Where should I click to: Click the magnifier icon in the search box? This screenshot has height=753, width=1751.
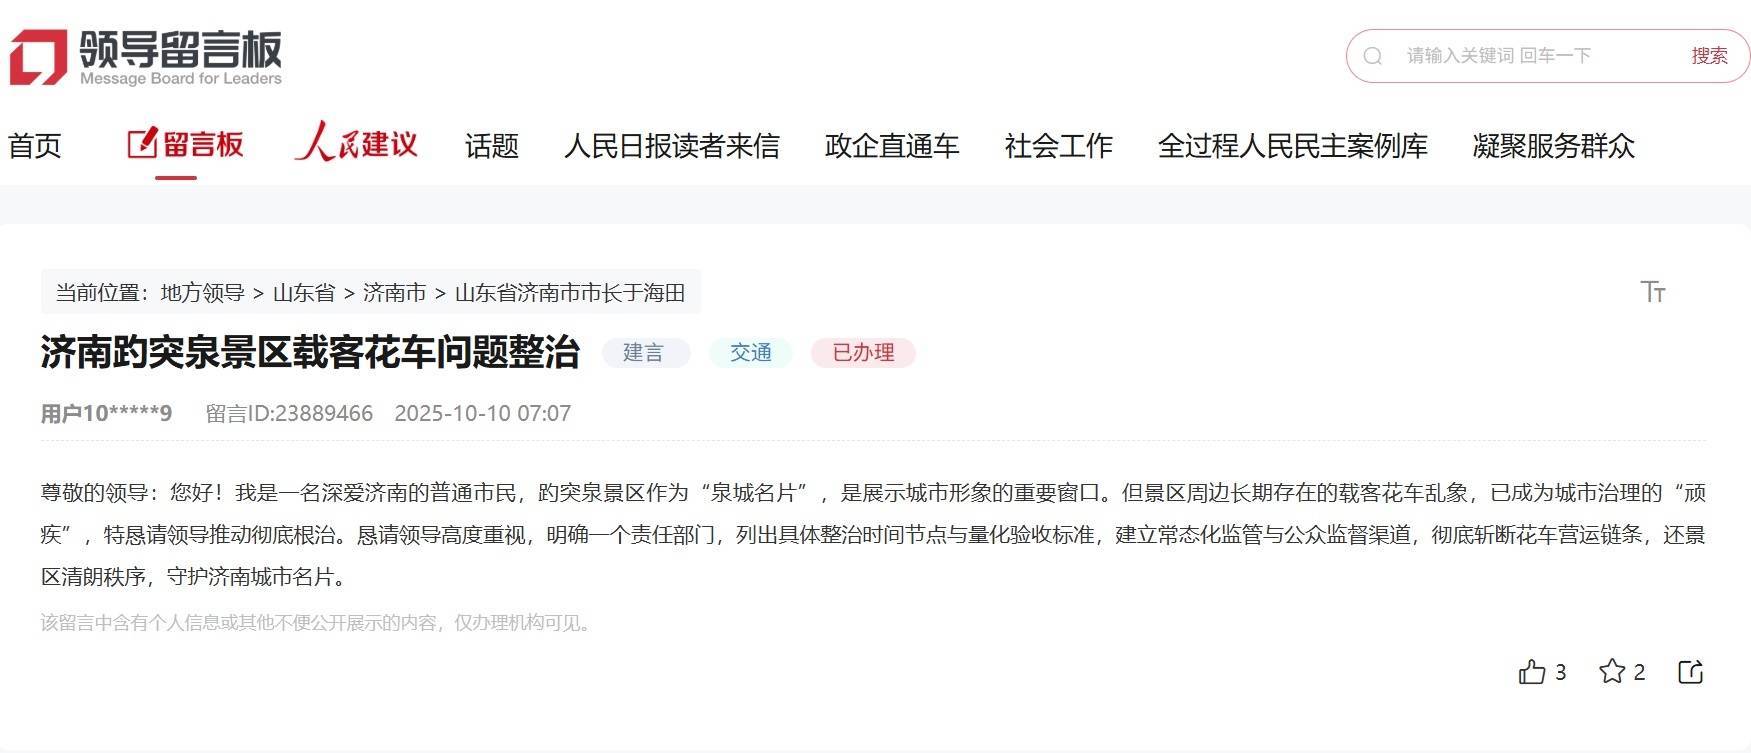tap(1373, 56)
